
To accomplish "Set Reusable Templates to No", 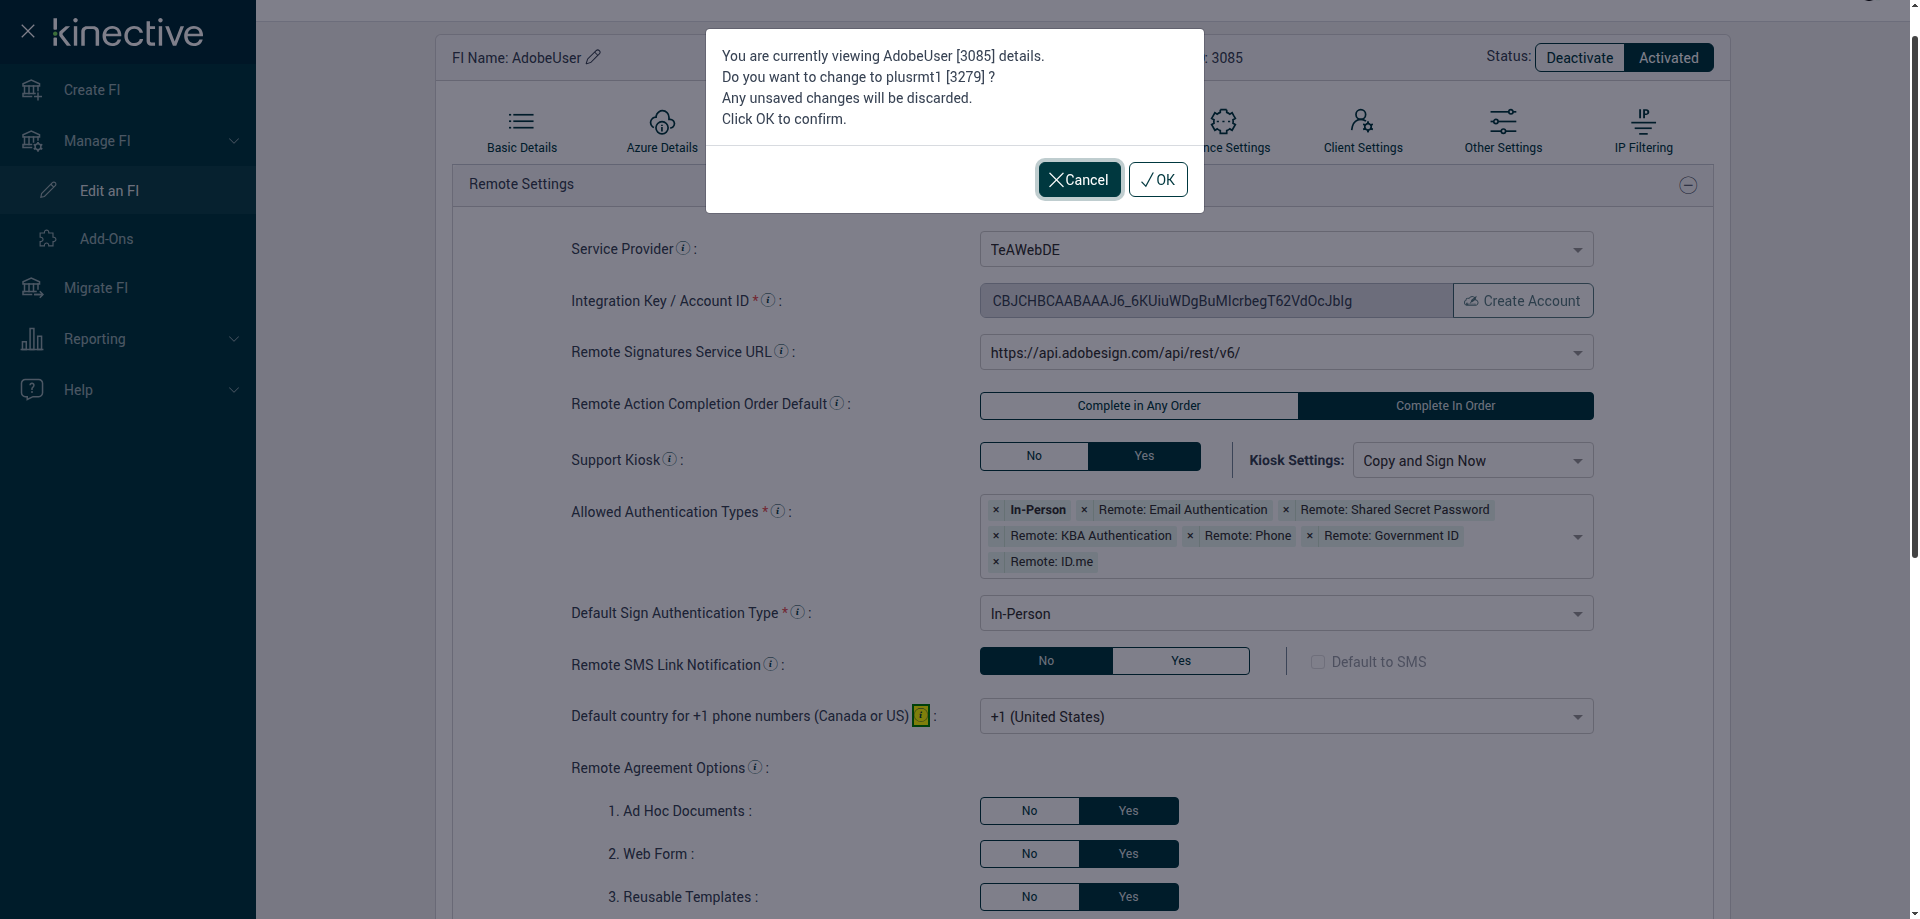I will tap(1029, 897).
